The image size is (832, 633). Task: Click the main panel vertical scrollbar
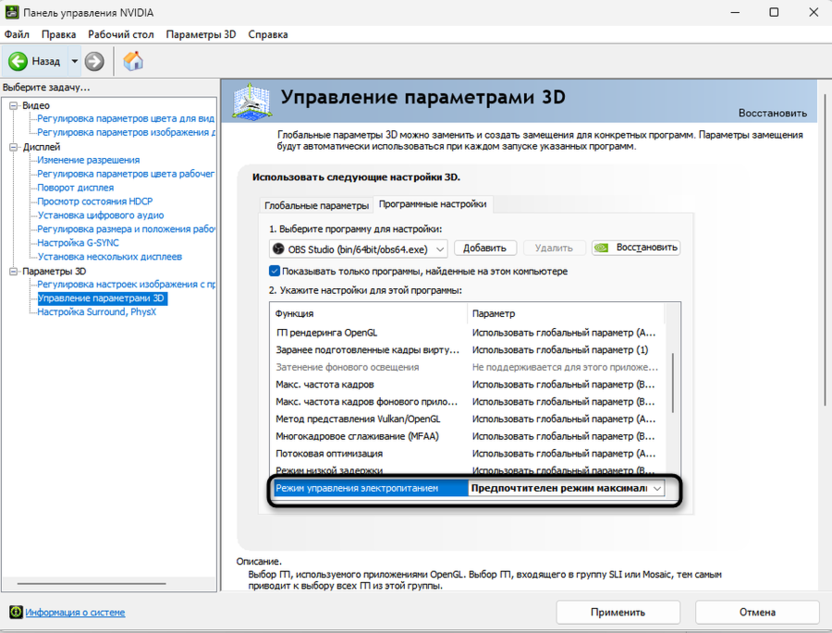pos(825,249)
